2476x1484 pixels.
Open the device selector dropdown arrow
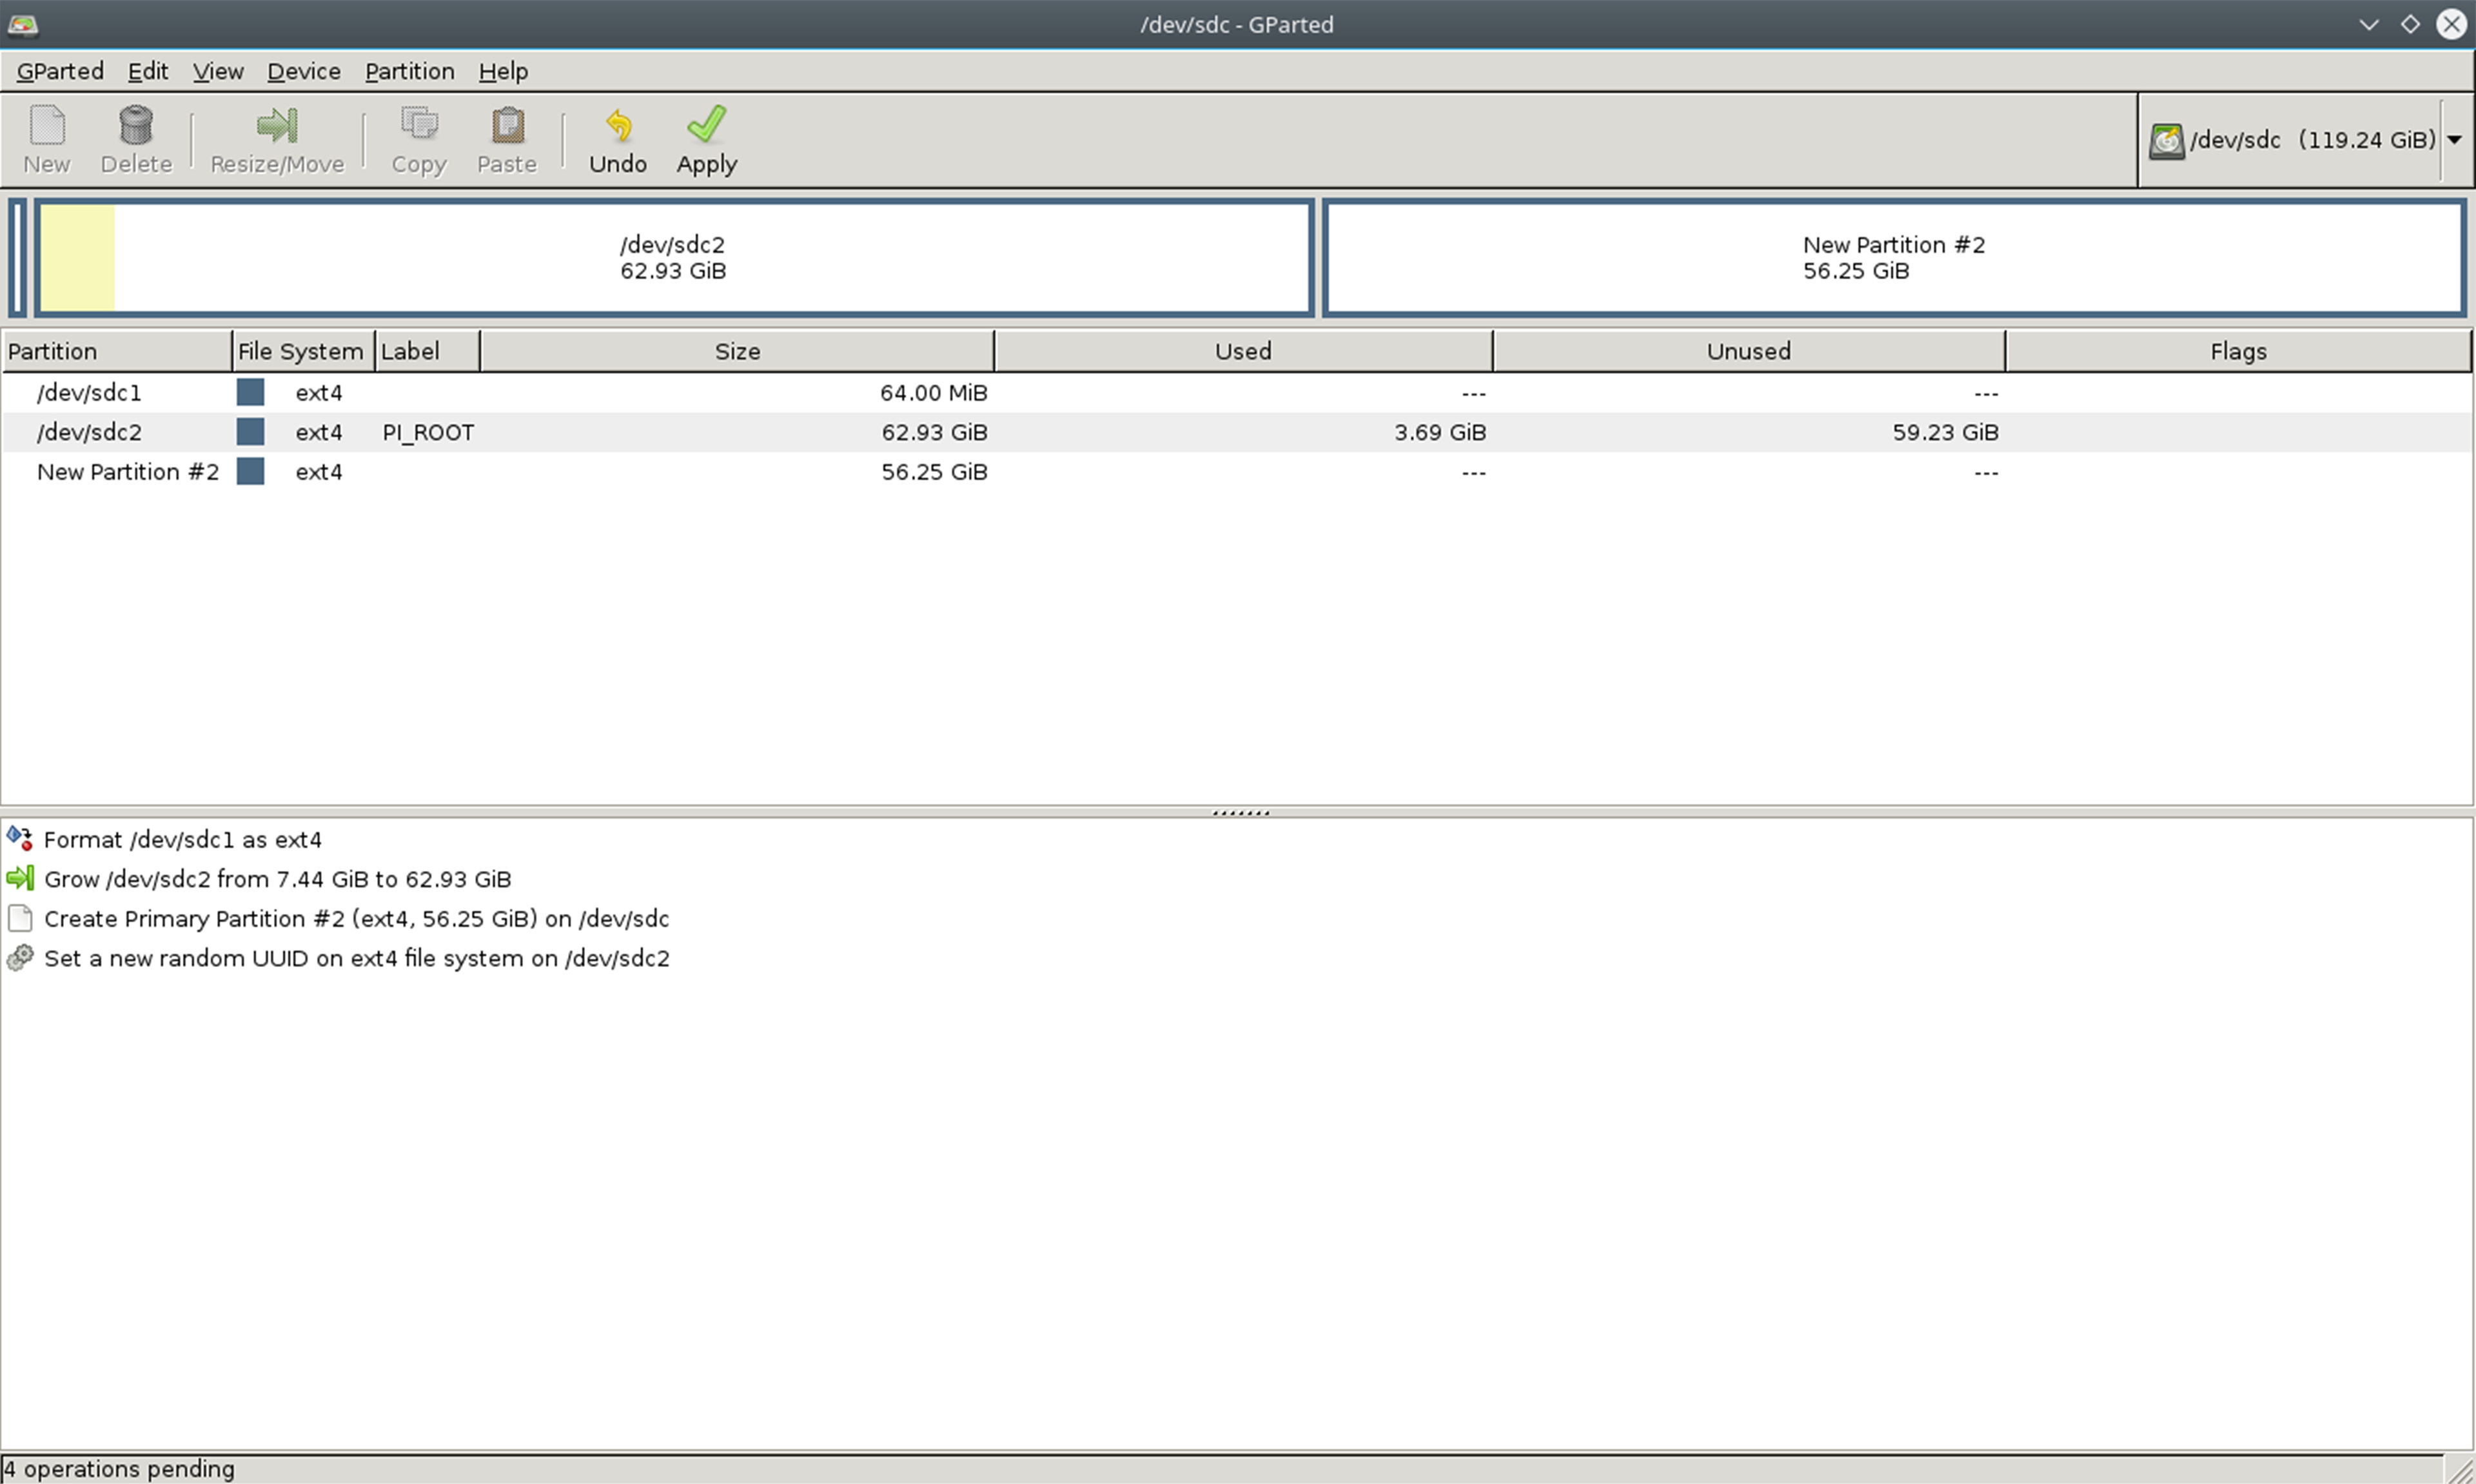[2454, 140]
